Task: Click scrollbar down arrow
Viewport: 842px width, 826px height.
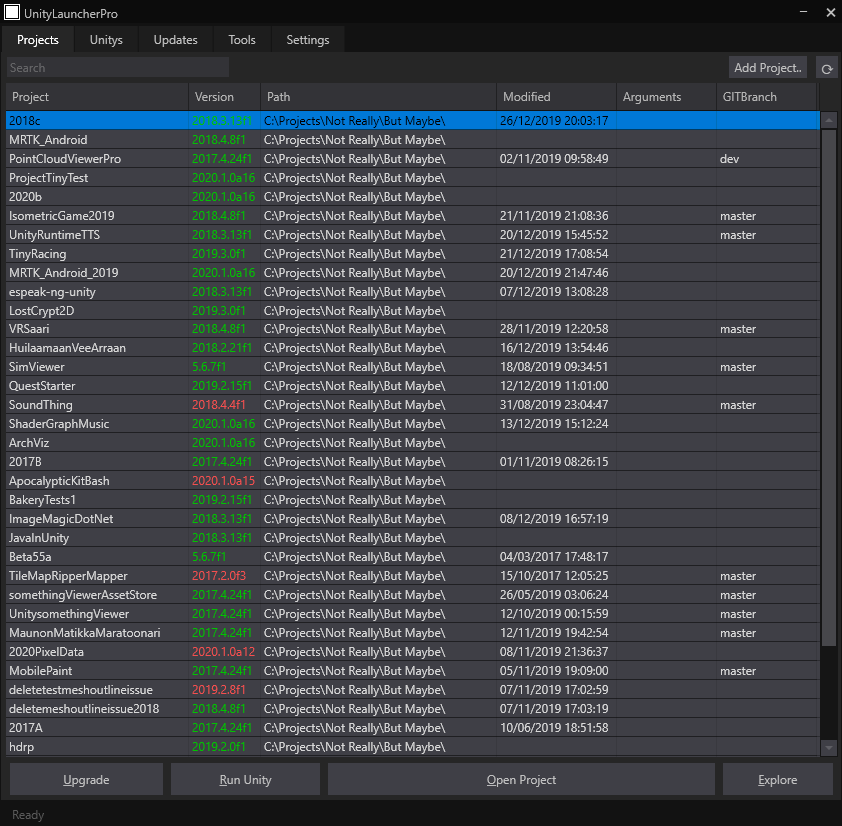Action: point(829,747)
